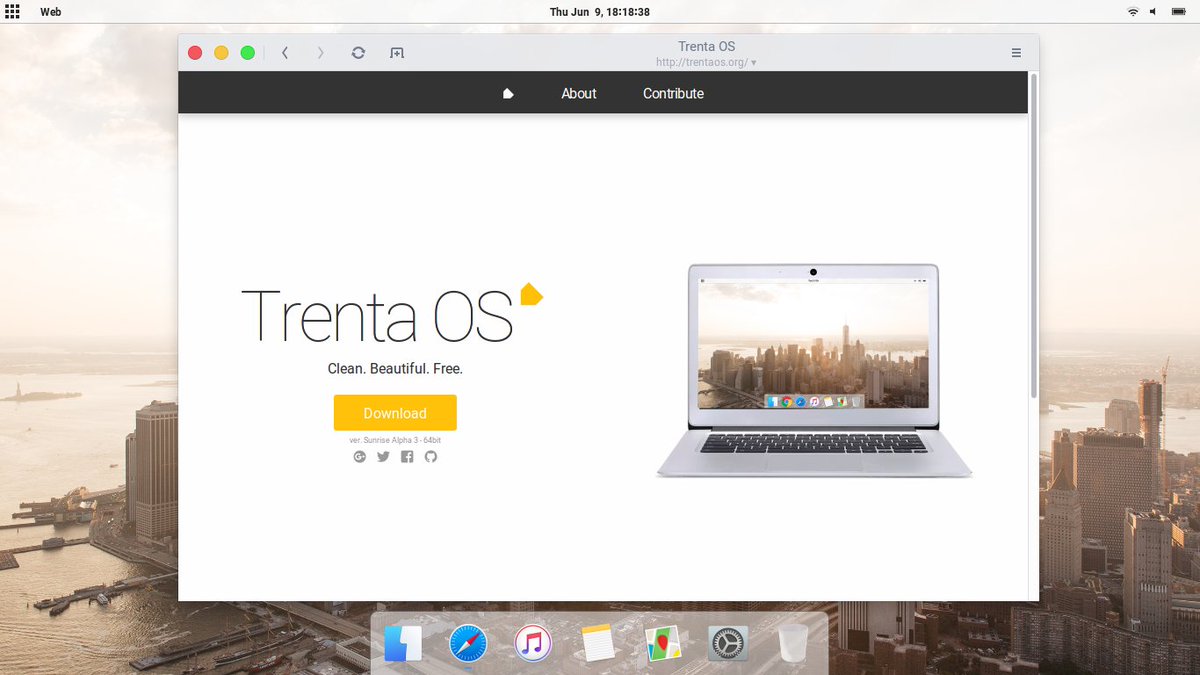Open the About page in navbar
The height and width of the screenshot is (675, 1200).
579,93
